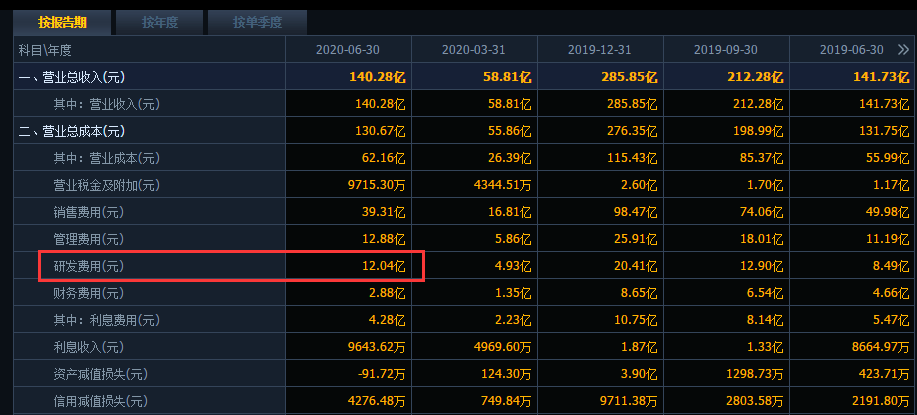Click the 利息收入(元) row label
917x415 pixels.
pyautogui.click(x=89, y=347)
